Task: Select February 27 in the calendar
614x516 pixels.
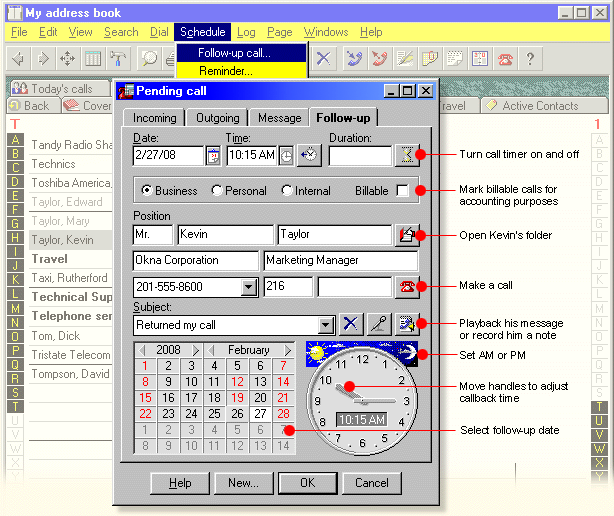Action: 260,413
